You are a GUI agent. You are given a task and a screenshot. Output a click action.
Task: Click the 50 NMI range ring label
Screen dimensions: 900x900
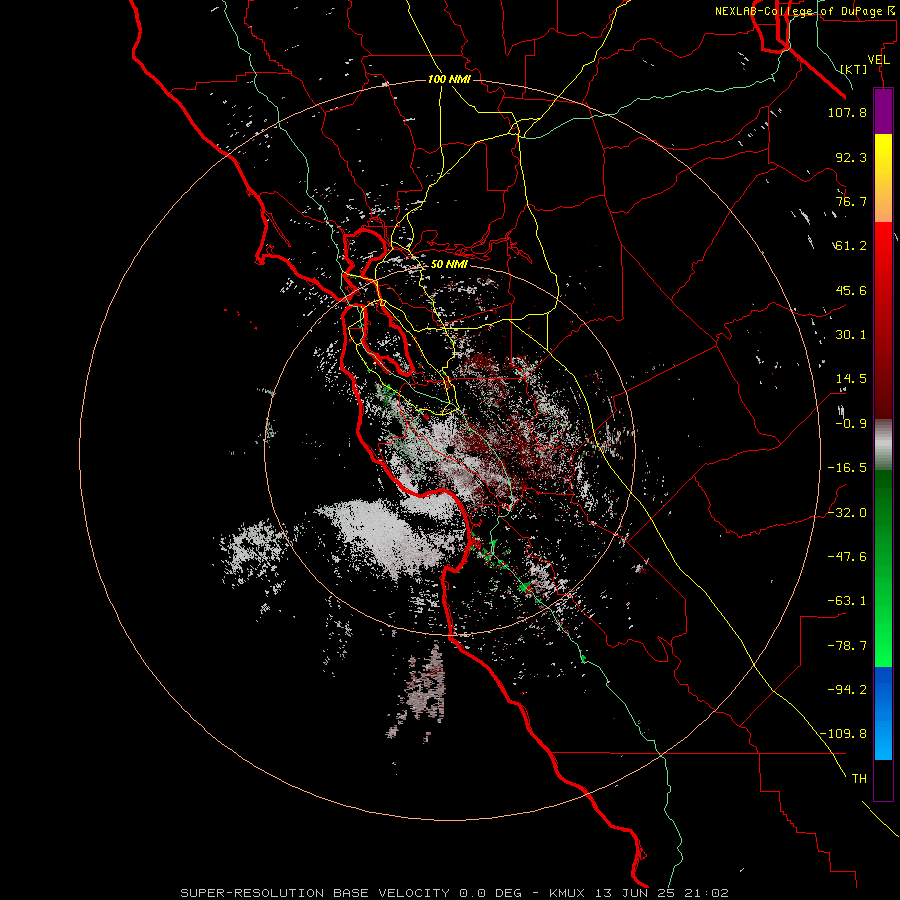point(449,264)
